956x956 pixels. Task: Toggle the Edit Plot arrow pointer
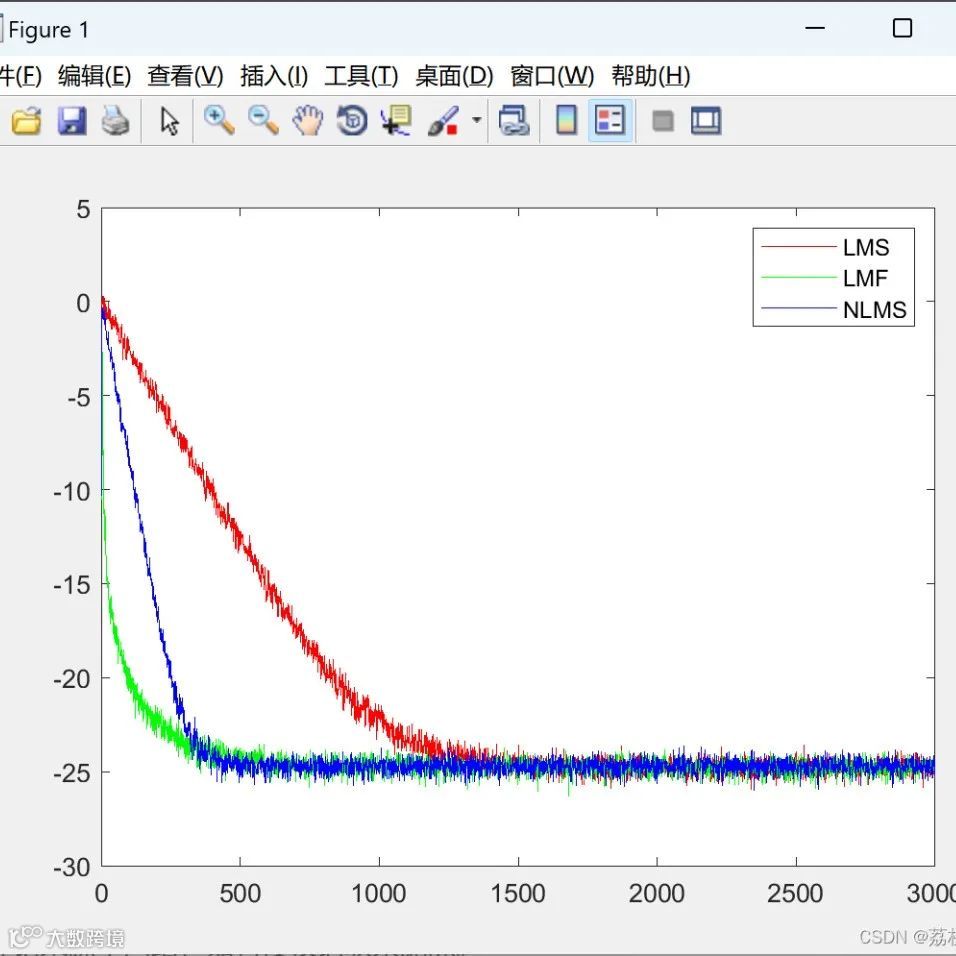(169, 122)
